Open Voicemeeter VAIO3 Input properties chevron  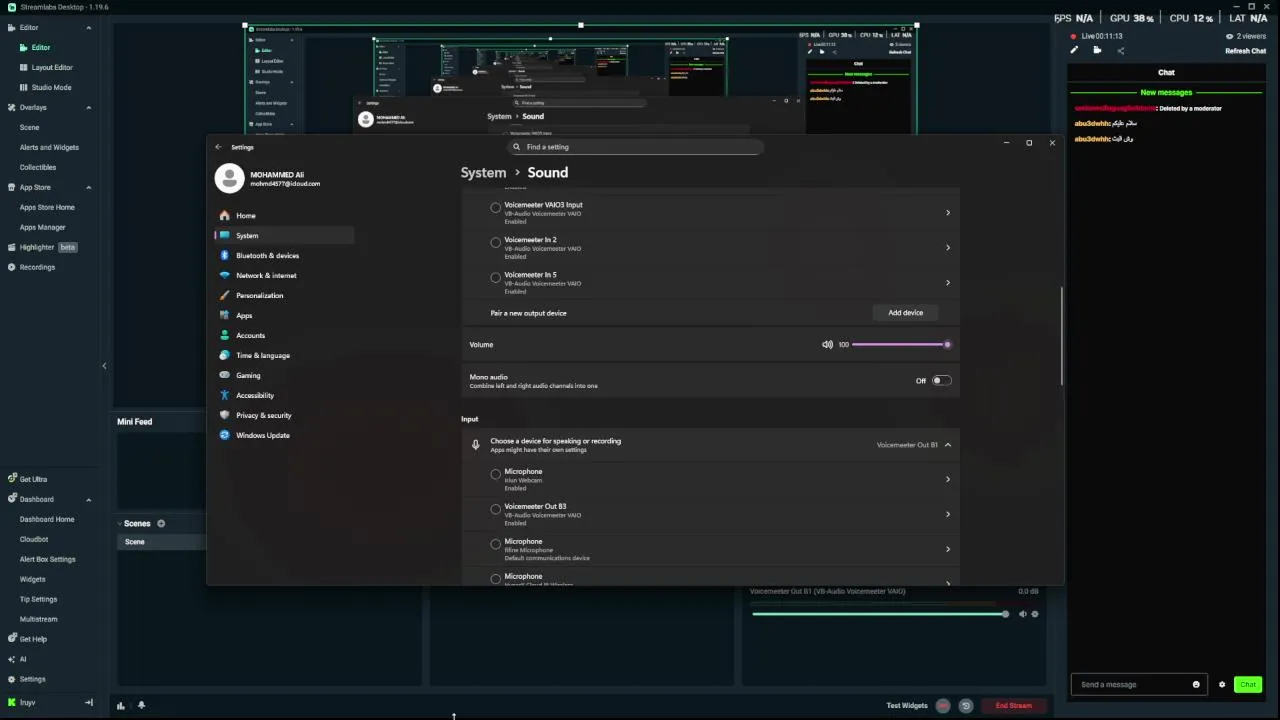[x=948, y=213]
